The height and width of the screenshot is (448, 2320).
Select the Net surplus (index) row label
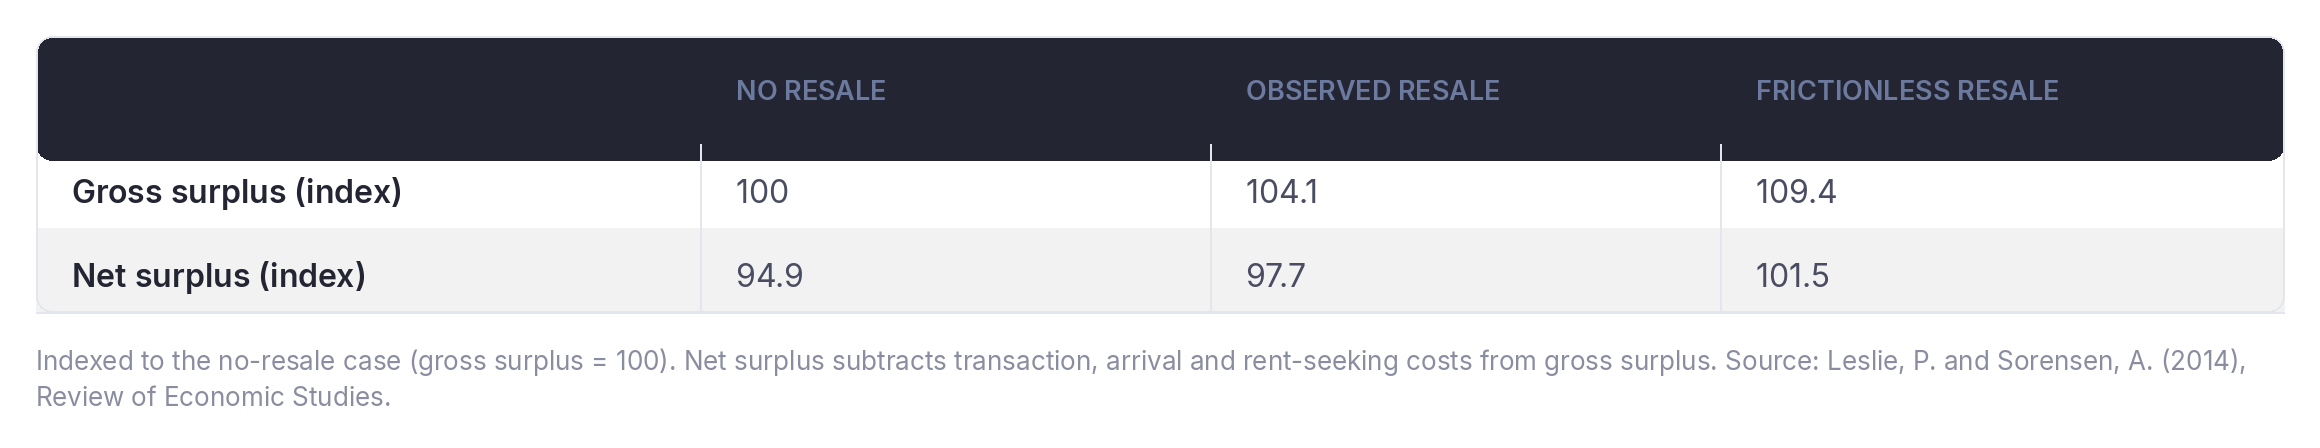coord(219,275)
